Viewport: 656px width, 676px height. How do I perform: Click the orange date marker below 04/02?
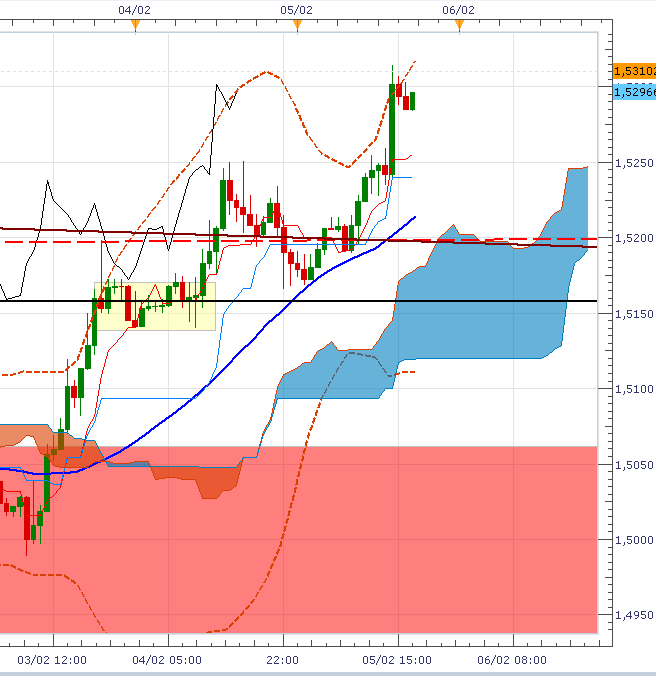coord(135,25)
